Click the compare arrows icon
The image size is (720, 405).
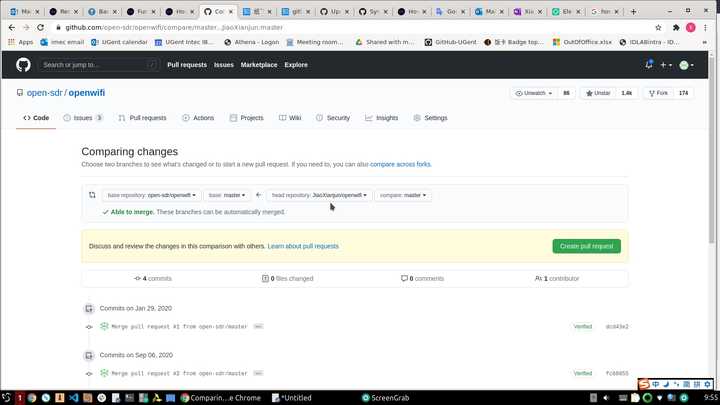(92, 195)
